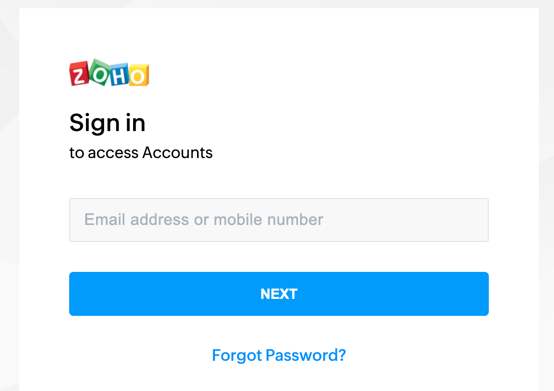Select the word "Accounts" in subtitle
Viewport: 554px width, 391px height.
point(177,153)
